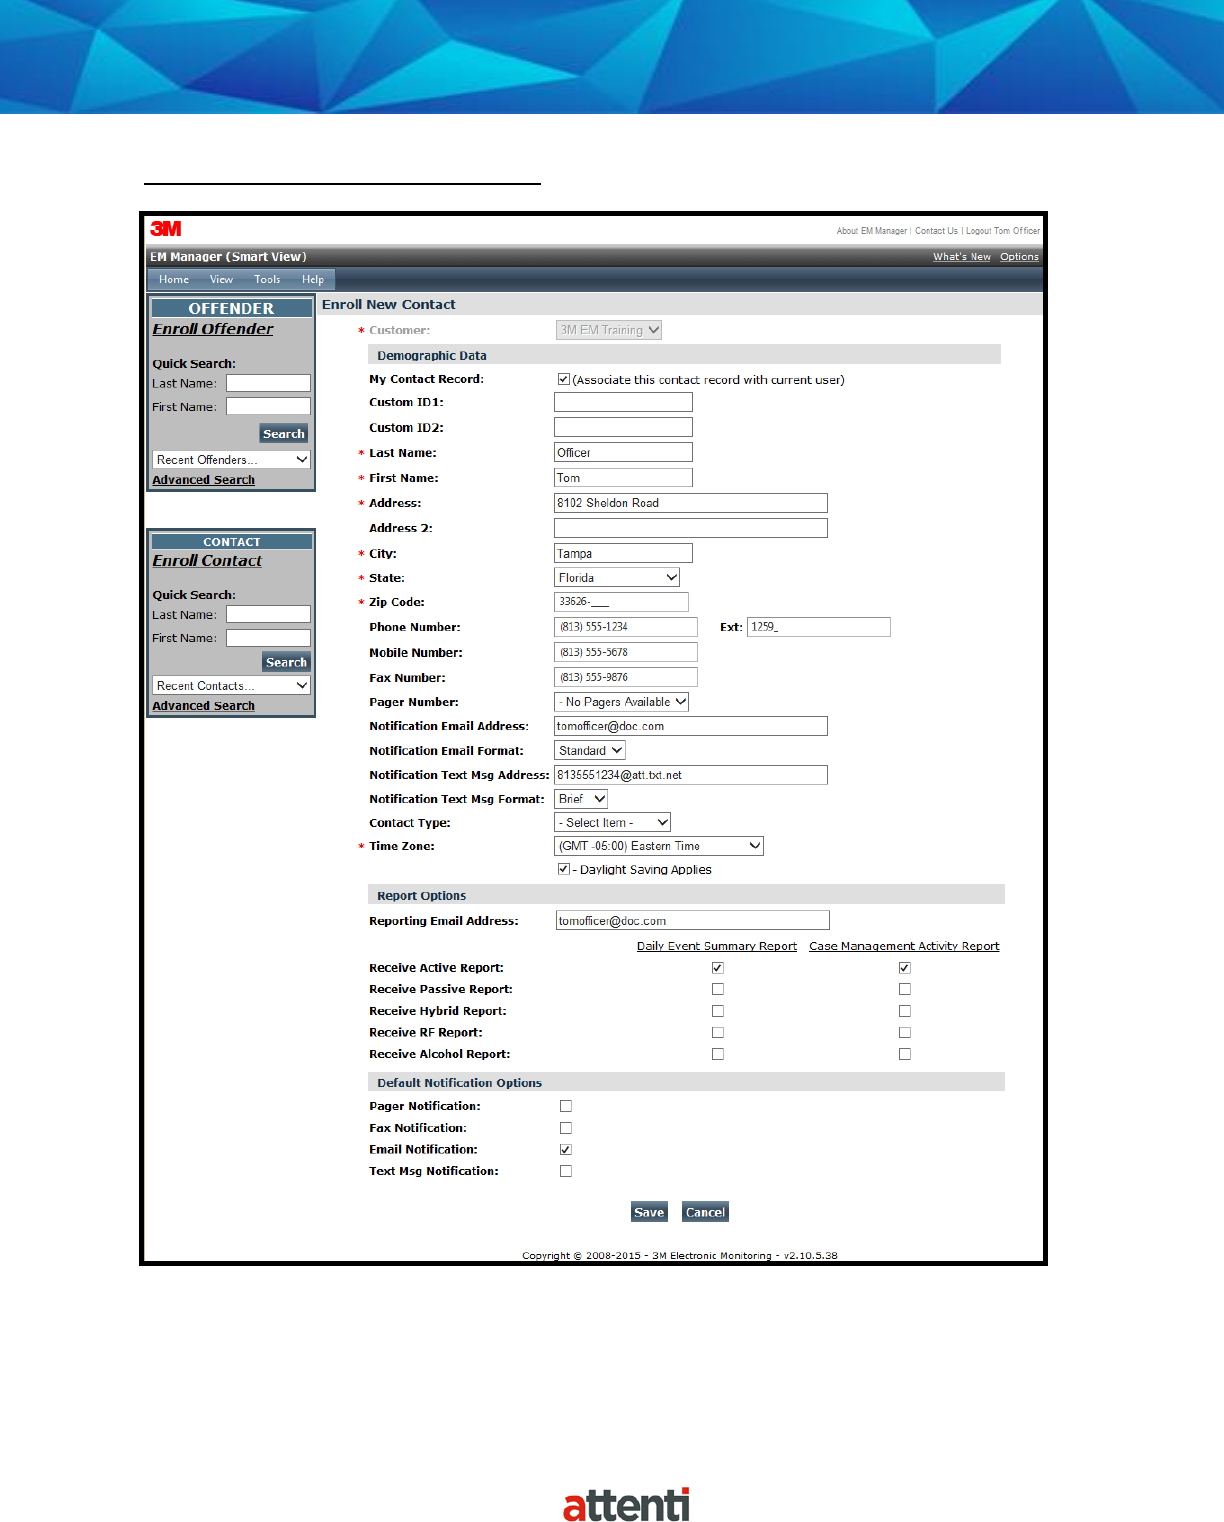Click the Phone Number field
The image size is (1224, 1522).
(626, 627)
